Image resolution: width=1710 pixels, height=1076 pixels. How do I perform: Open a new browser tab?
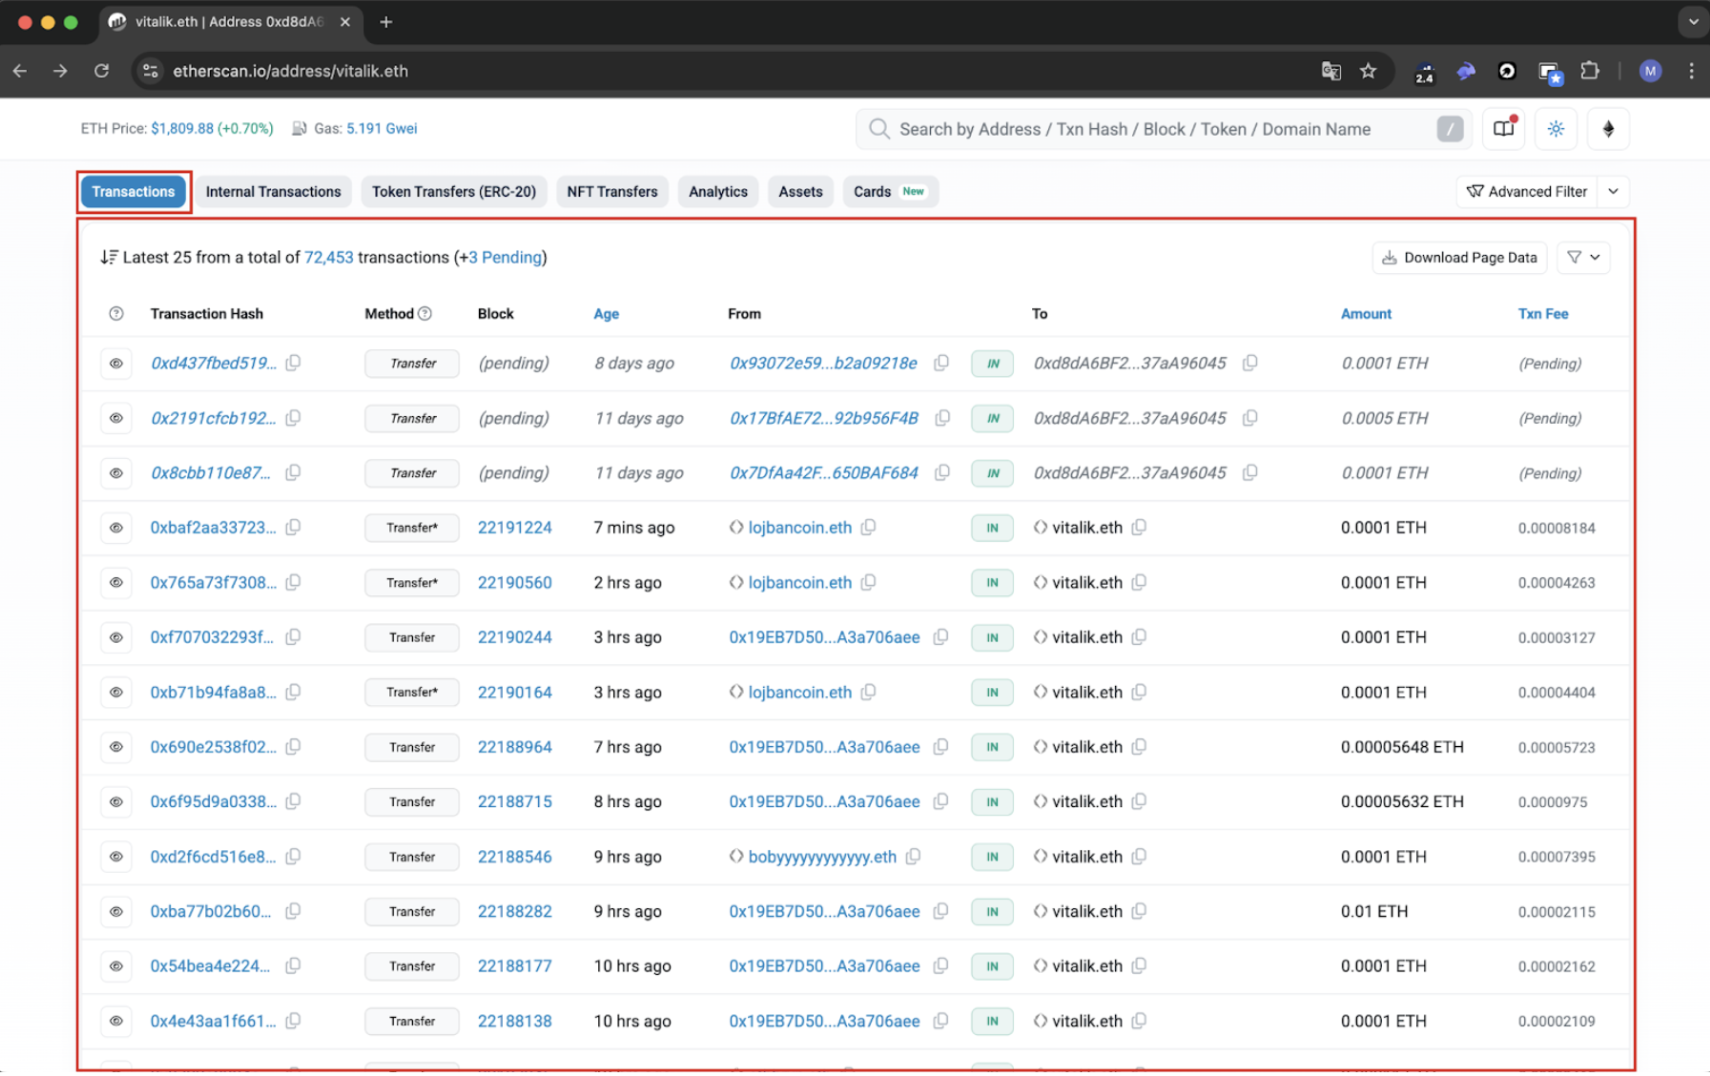click(386, 21)
